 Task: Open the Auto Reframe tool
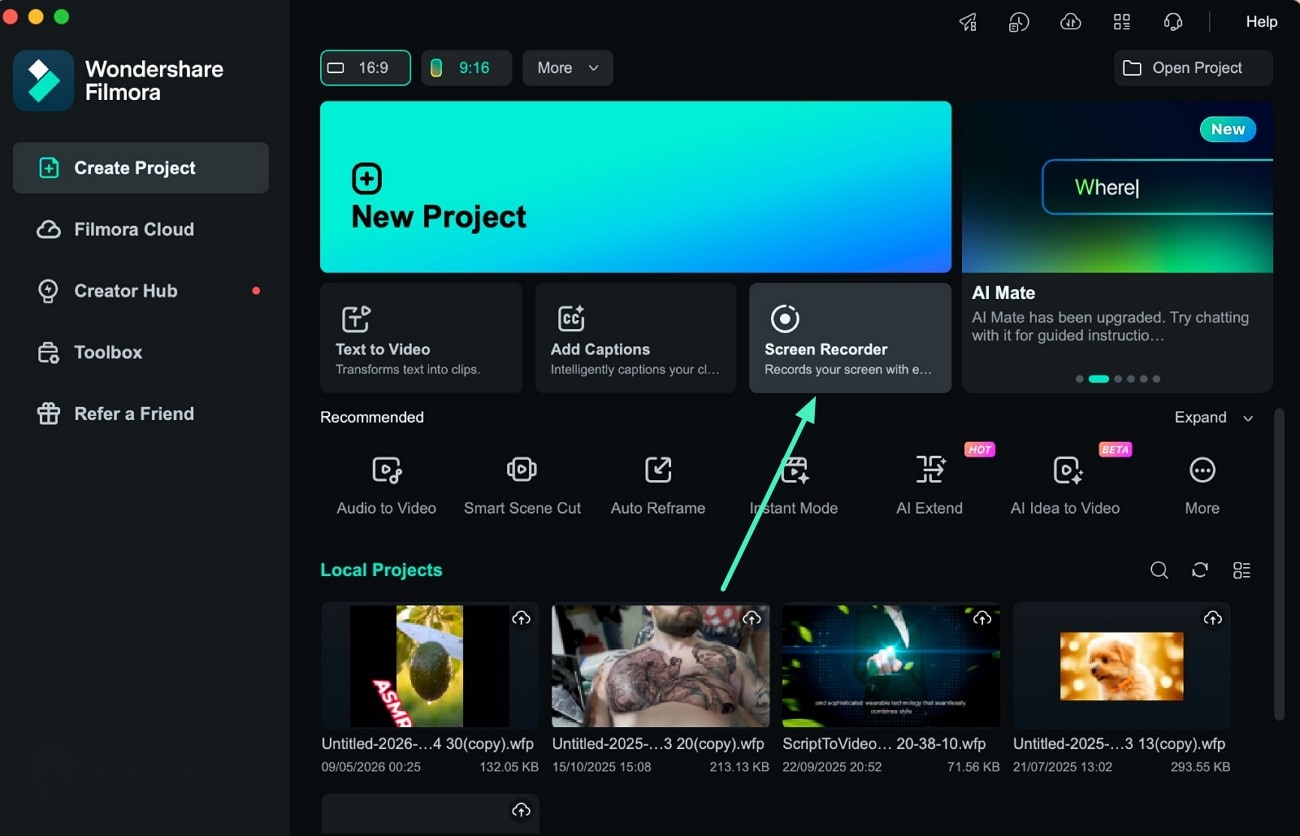pos(658,485)
